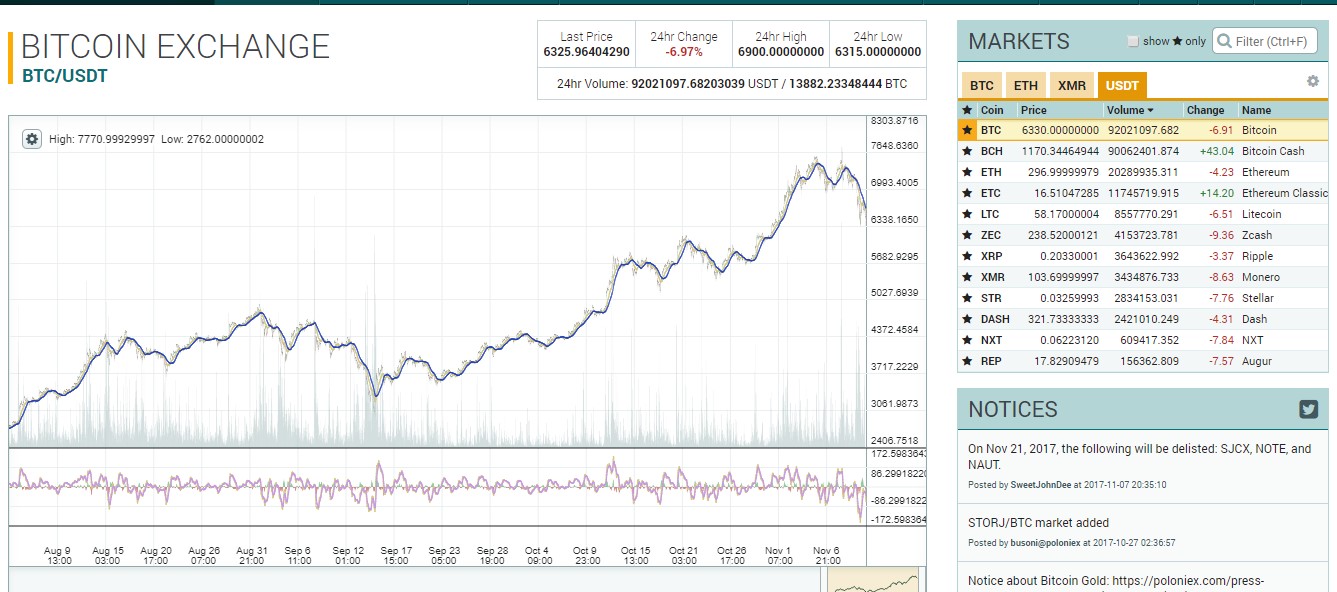Viewport: 1337px width, 592px height.
Task: Switch to the ETH markets tab
Action: click(1026, 85)
